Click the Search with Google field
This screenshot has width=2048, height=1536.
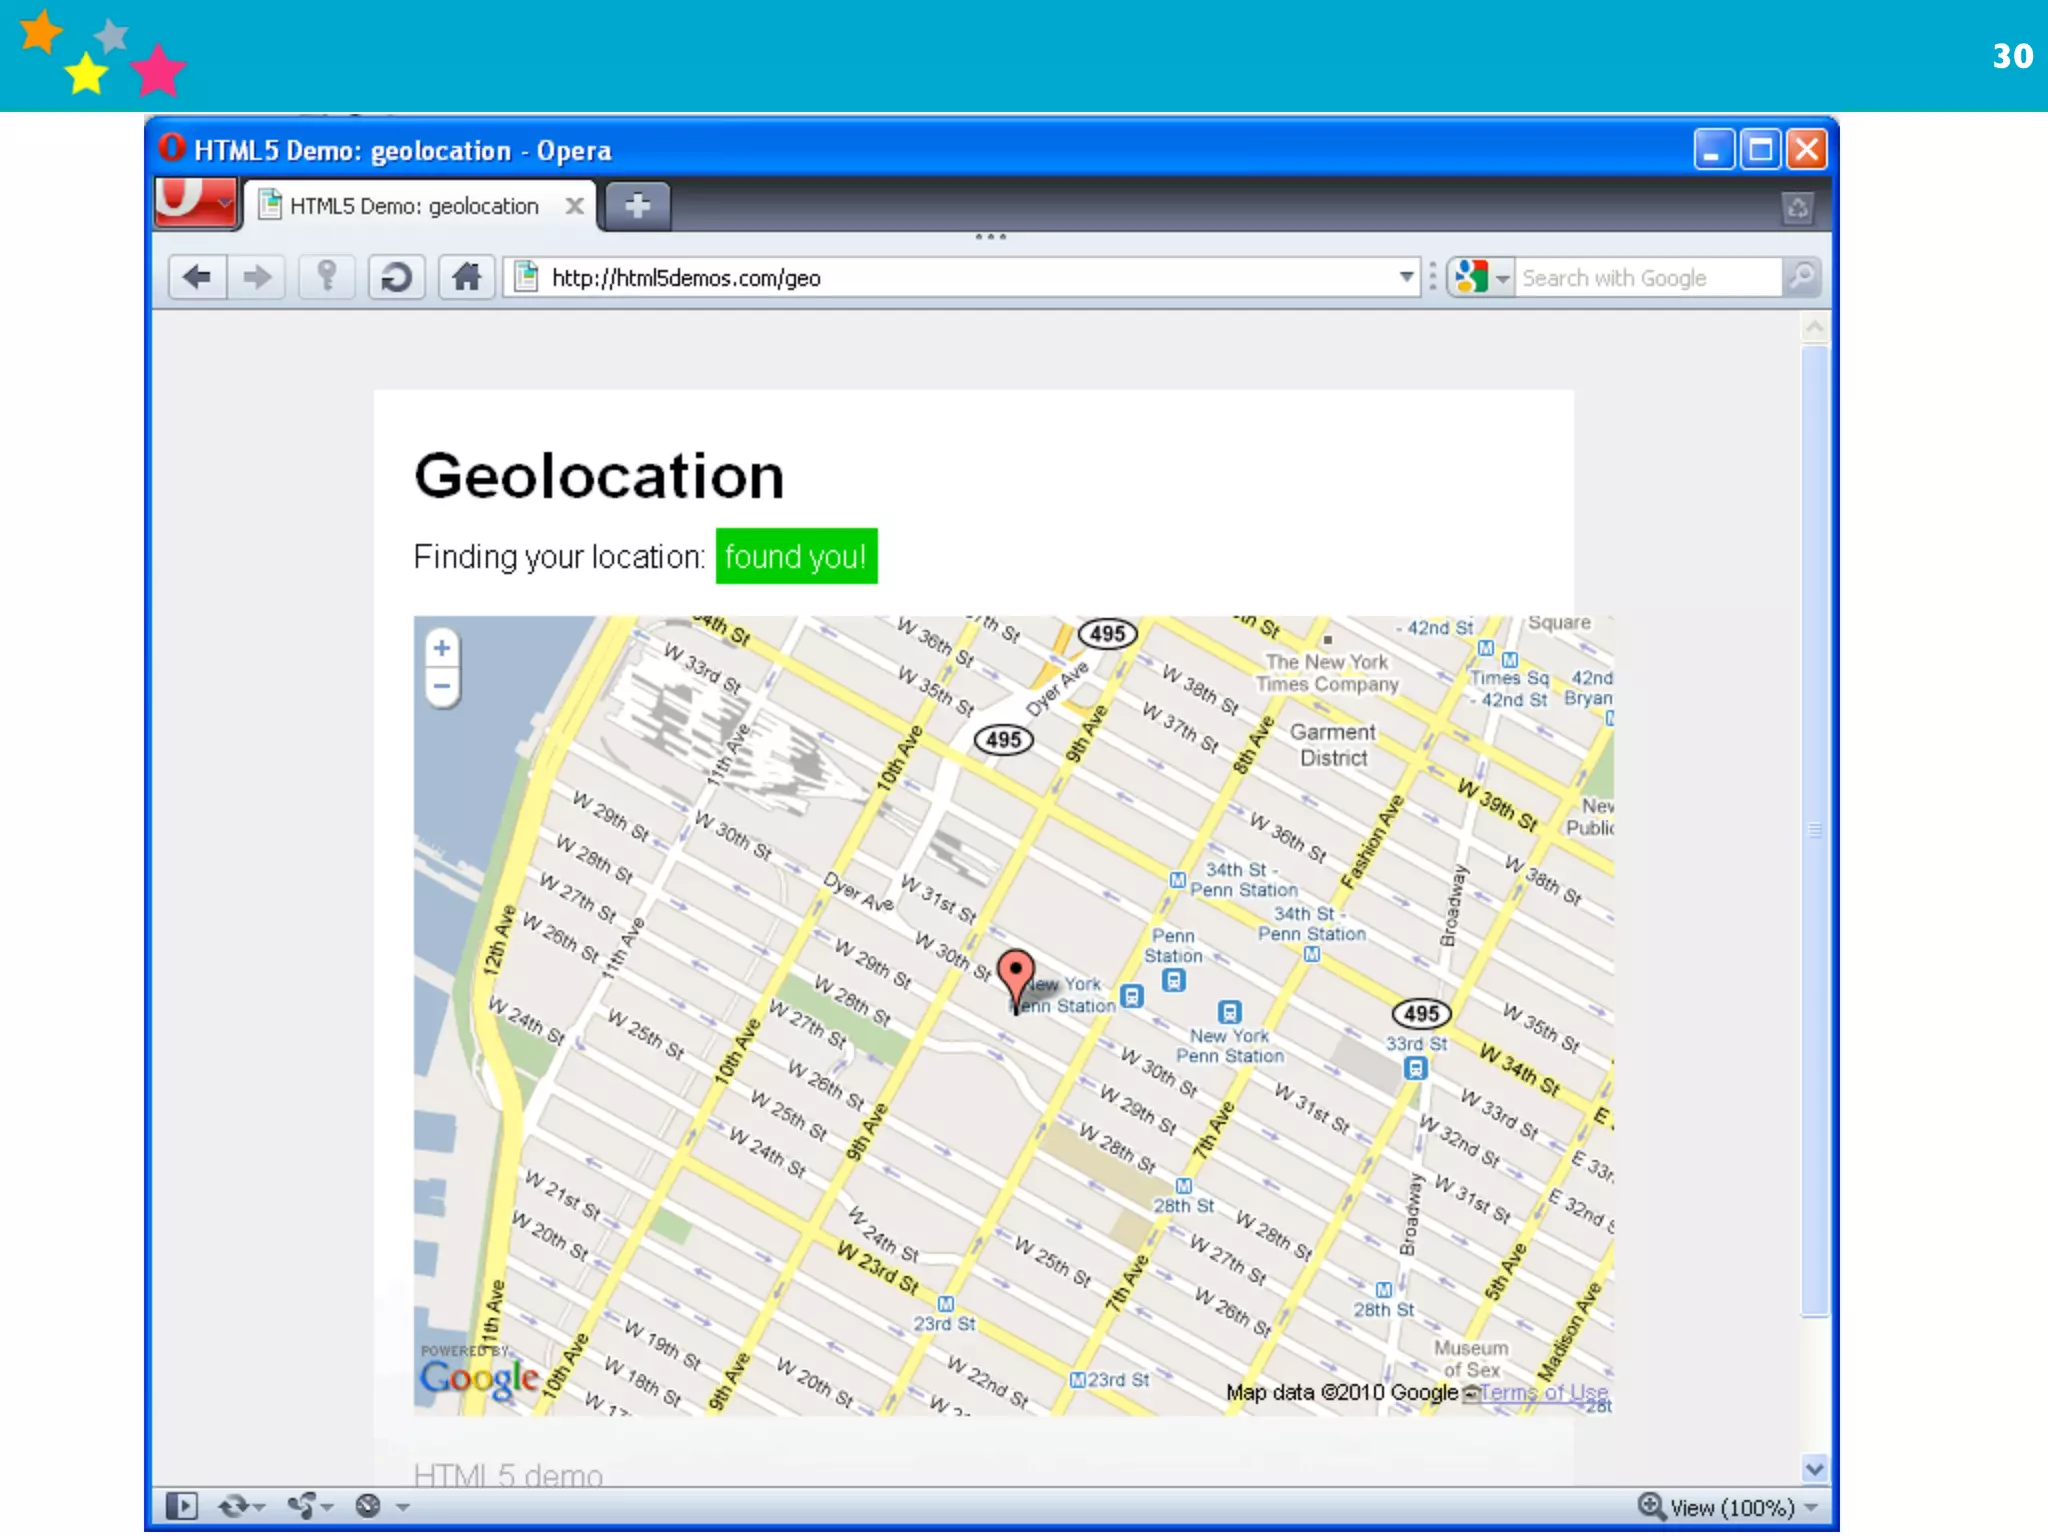coord(1648,277)
